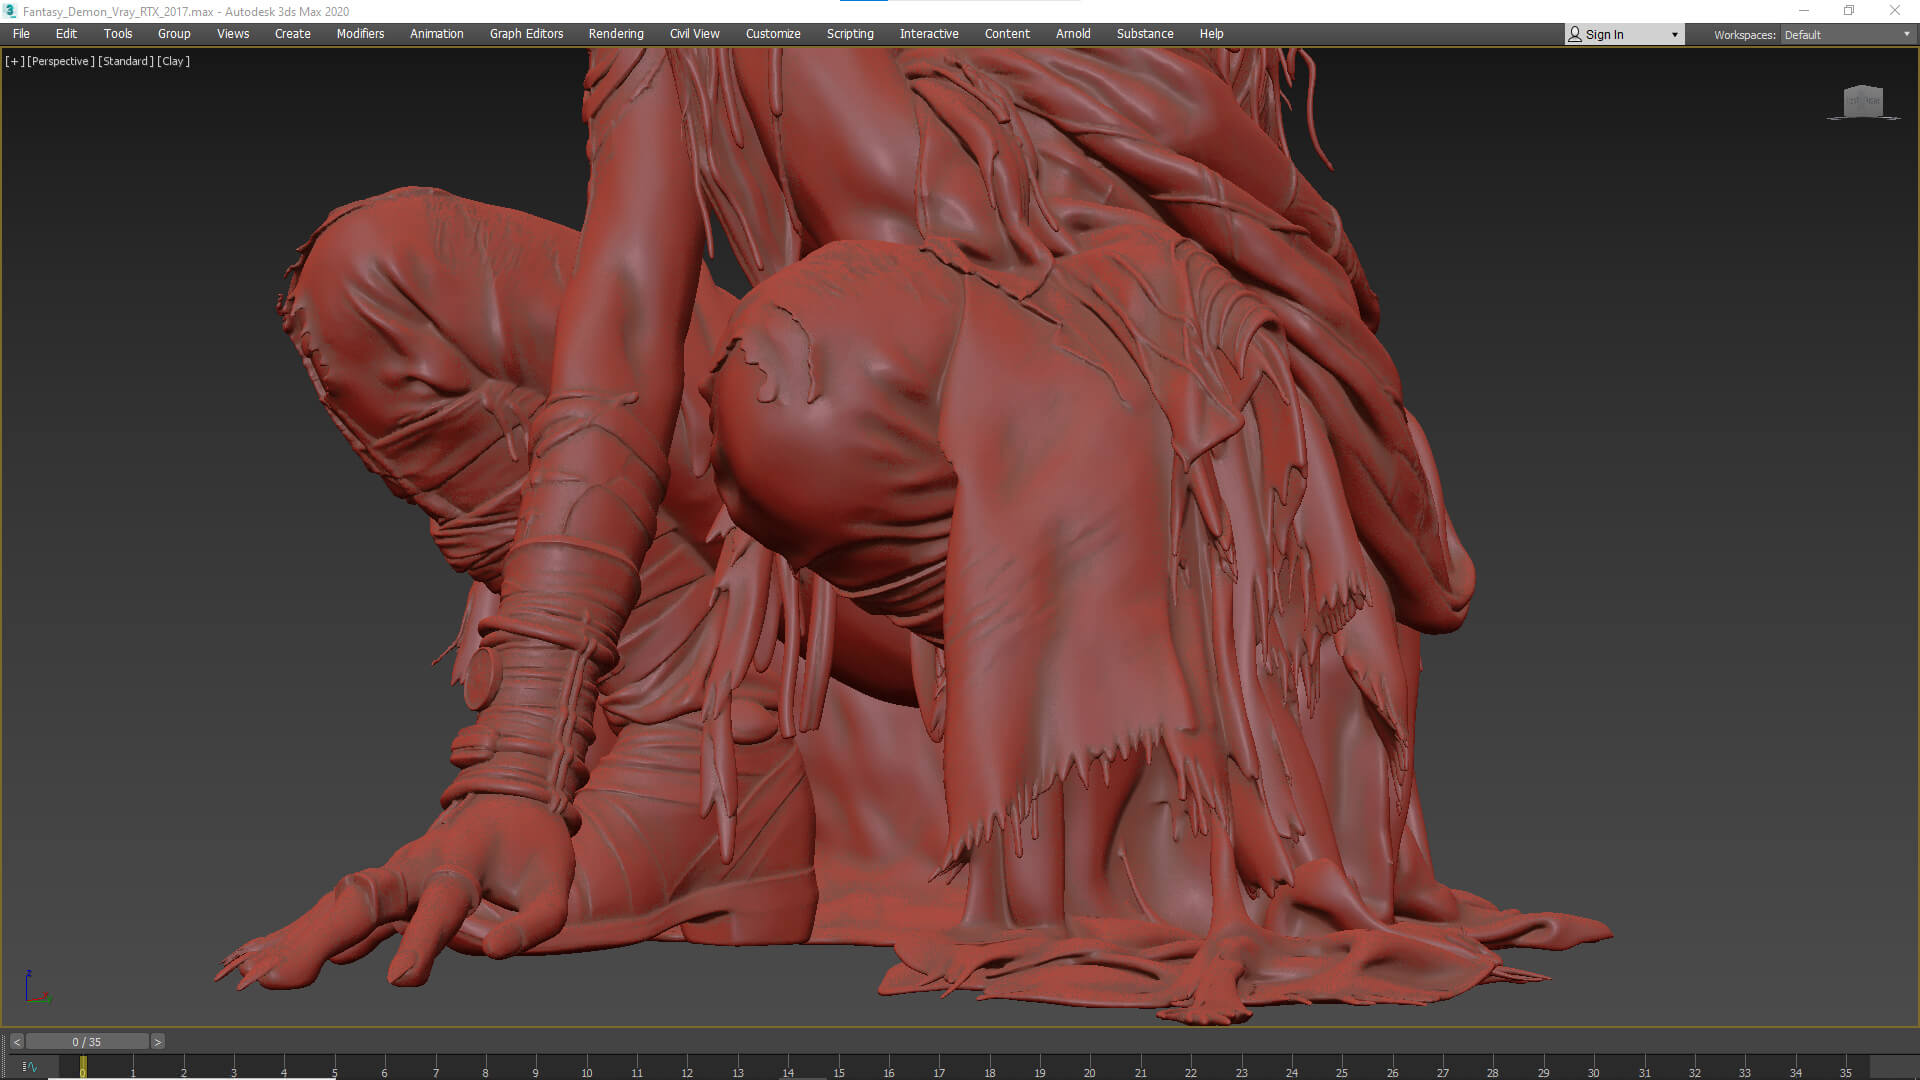Open the Scripting menu

850,33
